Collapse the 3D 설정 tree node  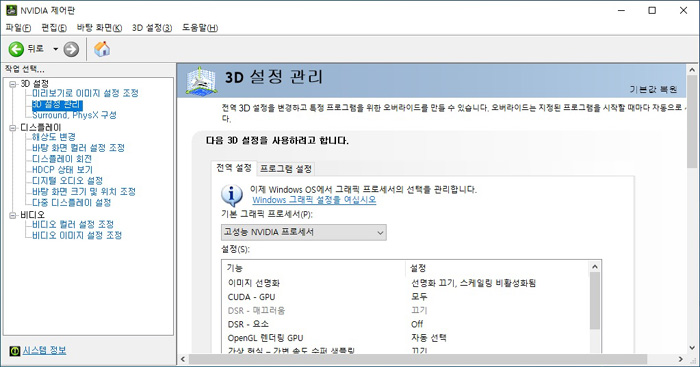tap(13, 83)
